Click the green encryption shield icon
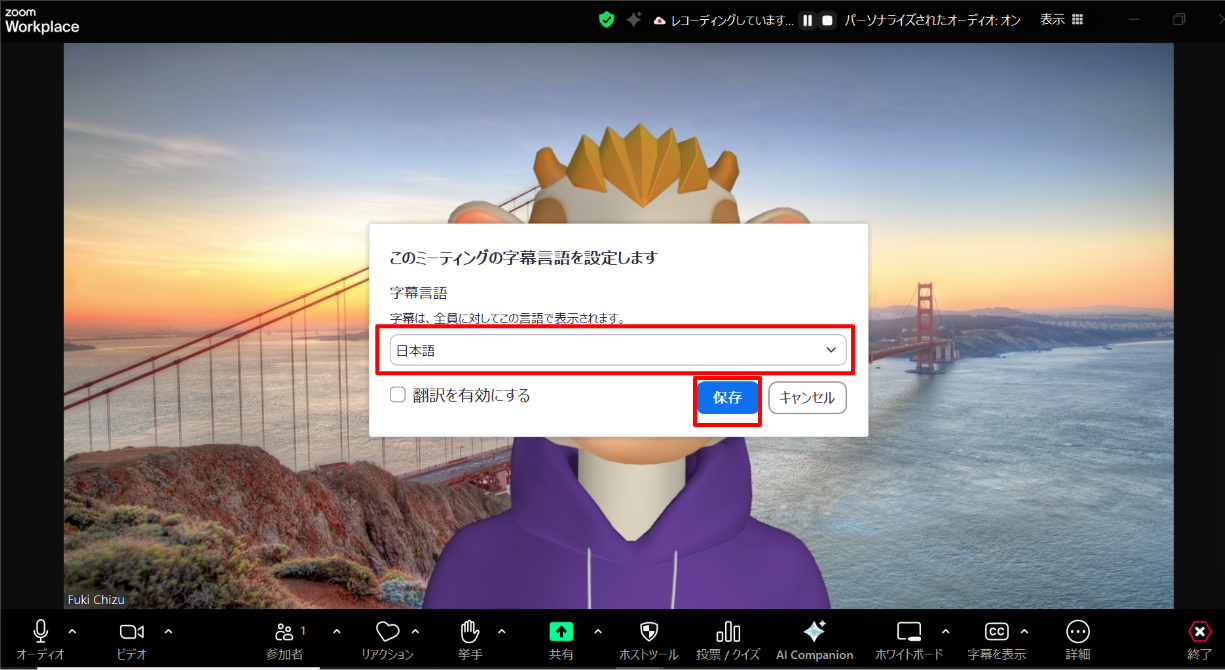Screen dimensions: 1225x670 [606, 20]
